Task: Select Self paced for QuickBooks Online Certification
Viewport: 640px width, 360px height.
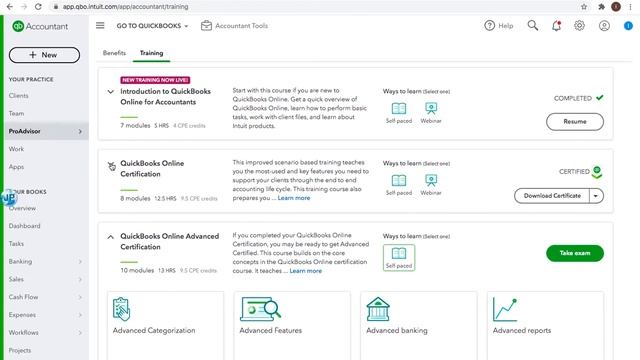Action: pyautogui.click(x=399, y=184)
